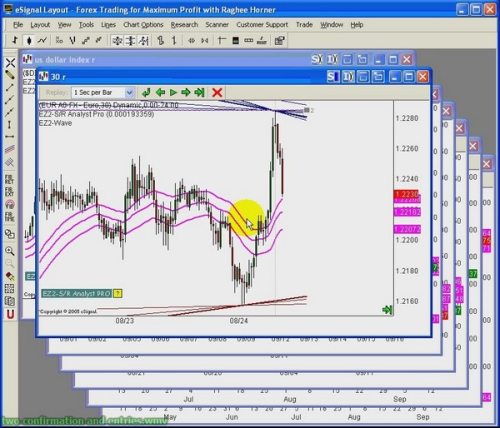Click the magenta 1.22182 price label
This screenshot has height=428, width=500.
[x=407, y=212]
